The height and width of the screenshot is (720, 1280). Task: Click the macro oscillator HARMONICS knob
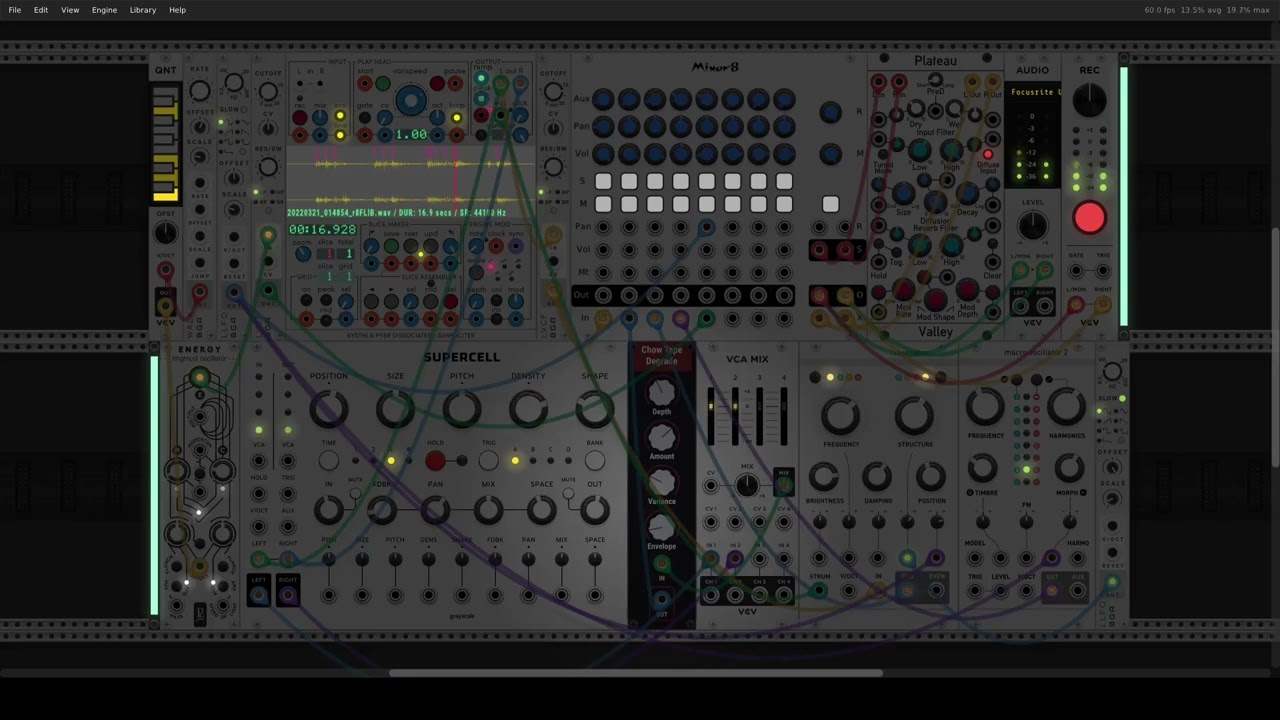coord(1066,408)
